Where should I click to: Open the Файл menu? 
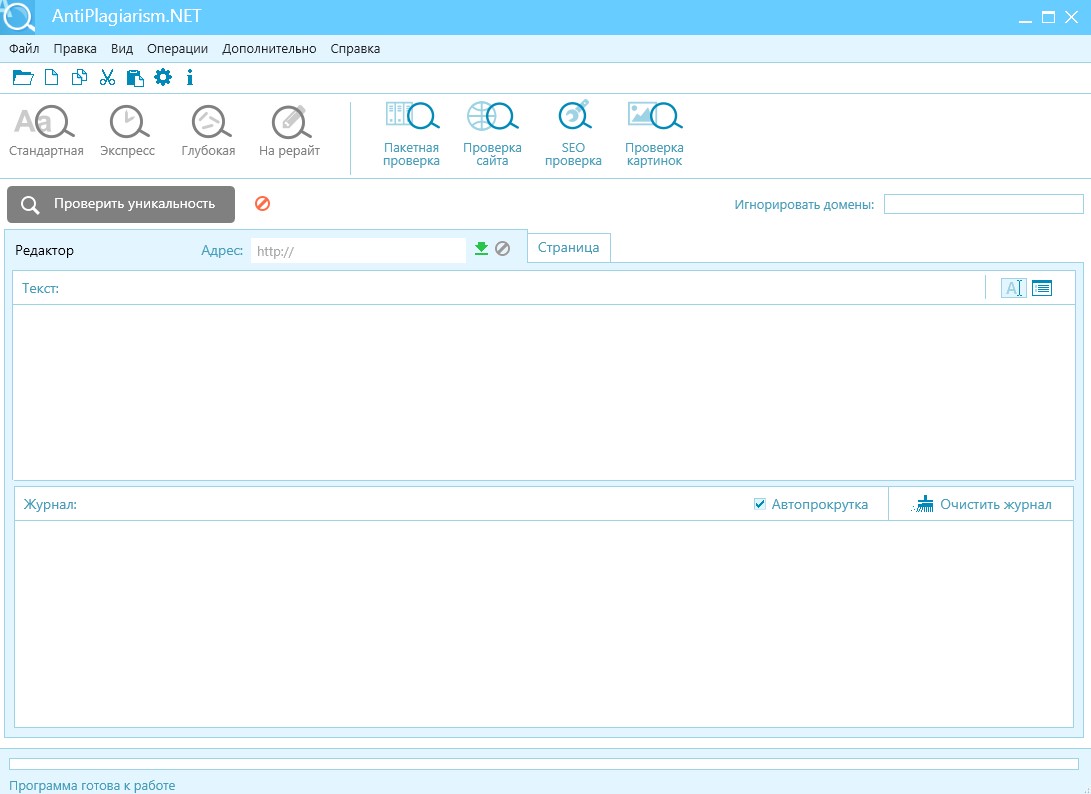pos(24,49)
